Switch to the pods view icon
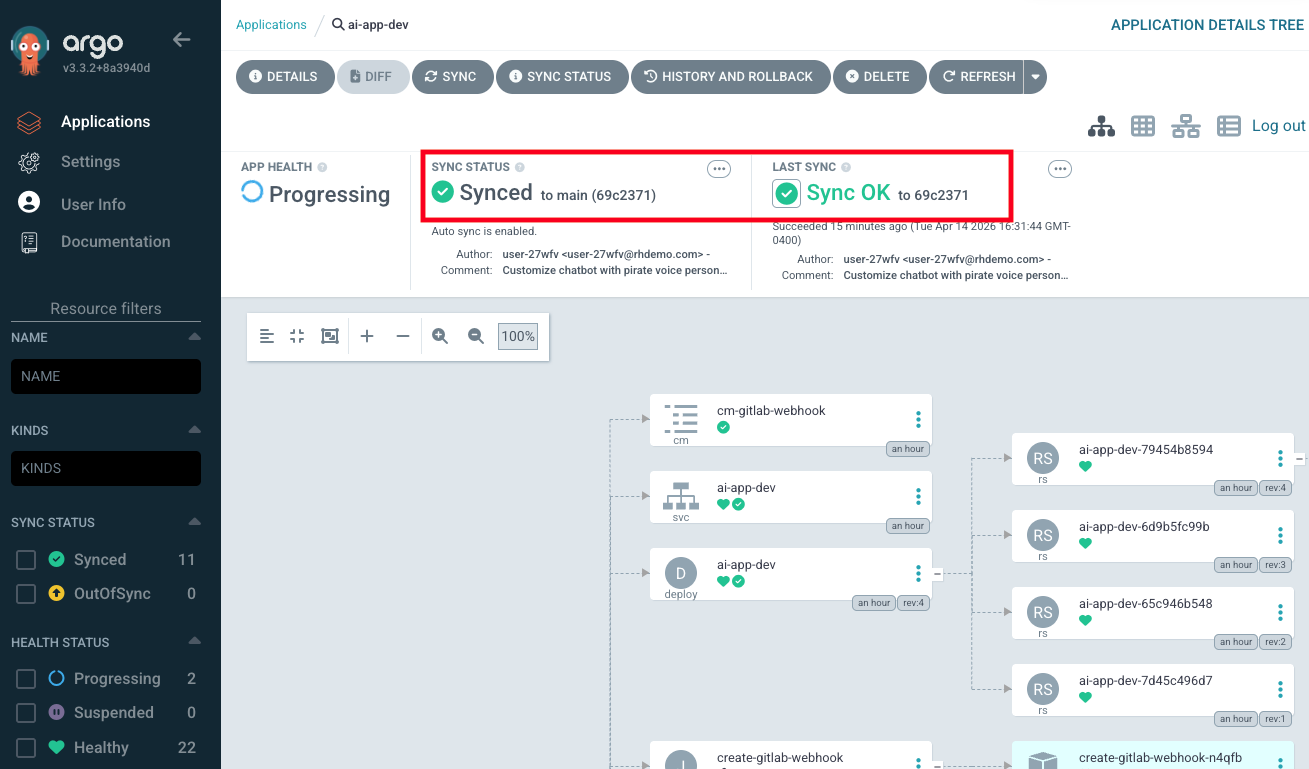This screenshot has width=1309, height=769. (x=1143, y=126)
